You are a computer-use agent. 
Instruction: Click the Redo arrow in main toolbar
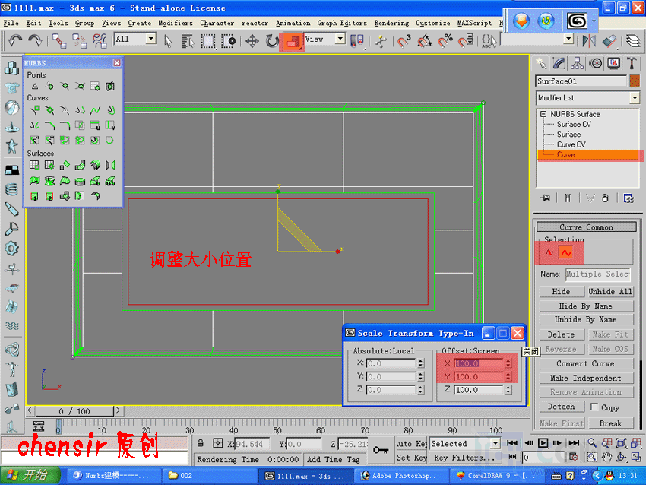(x=35, y=40)
